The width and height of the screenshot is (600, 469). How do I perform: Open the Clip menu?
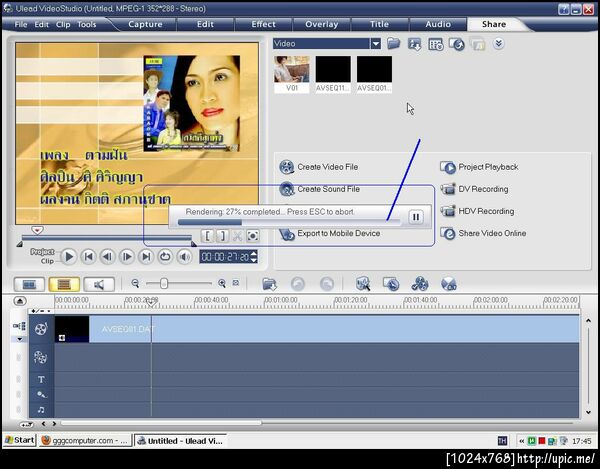tap(63, 24)
